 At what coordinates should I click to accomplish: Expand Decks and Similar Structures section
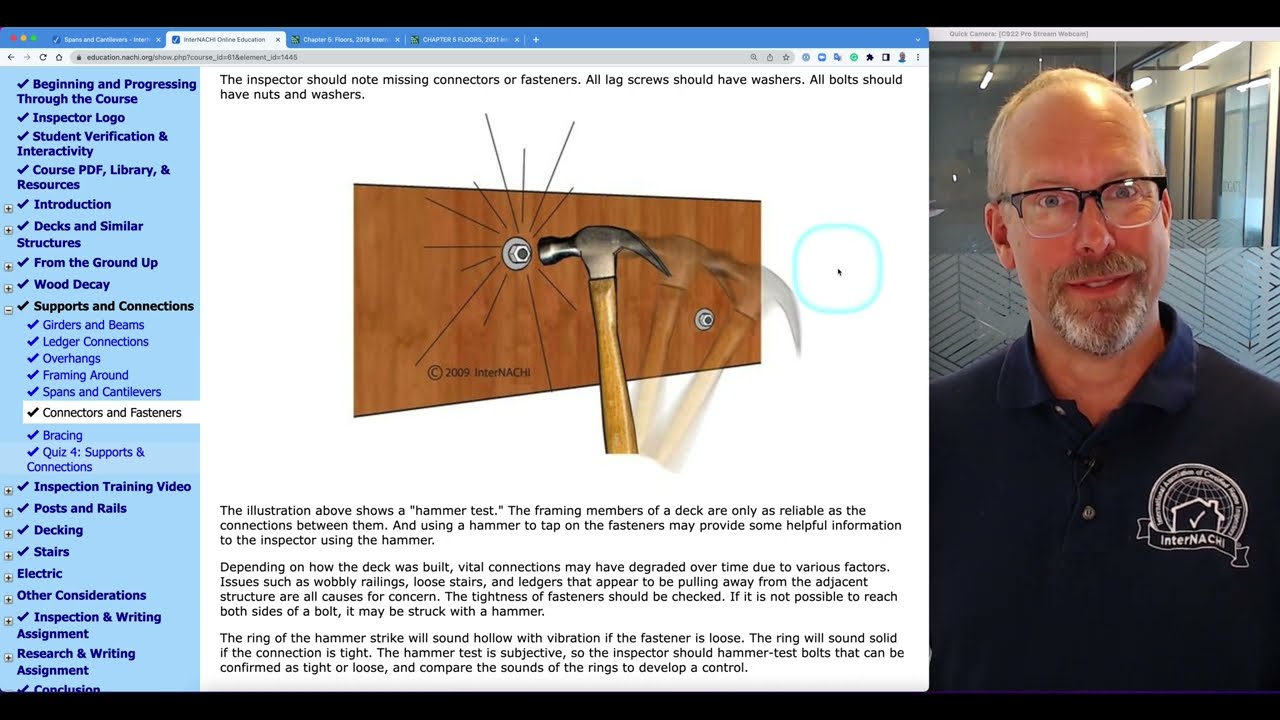coord(9,230)
